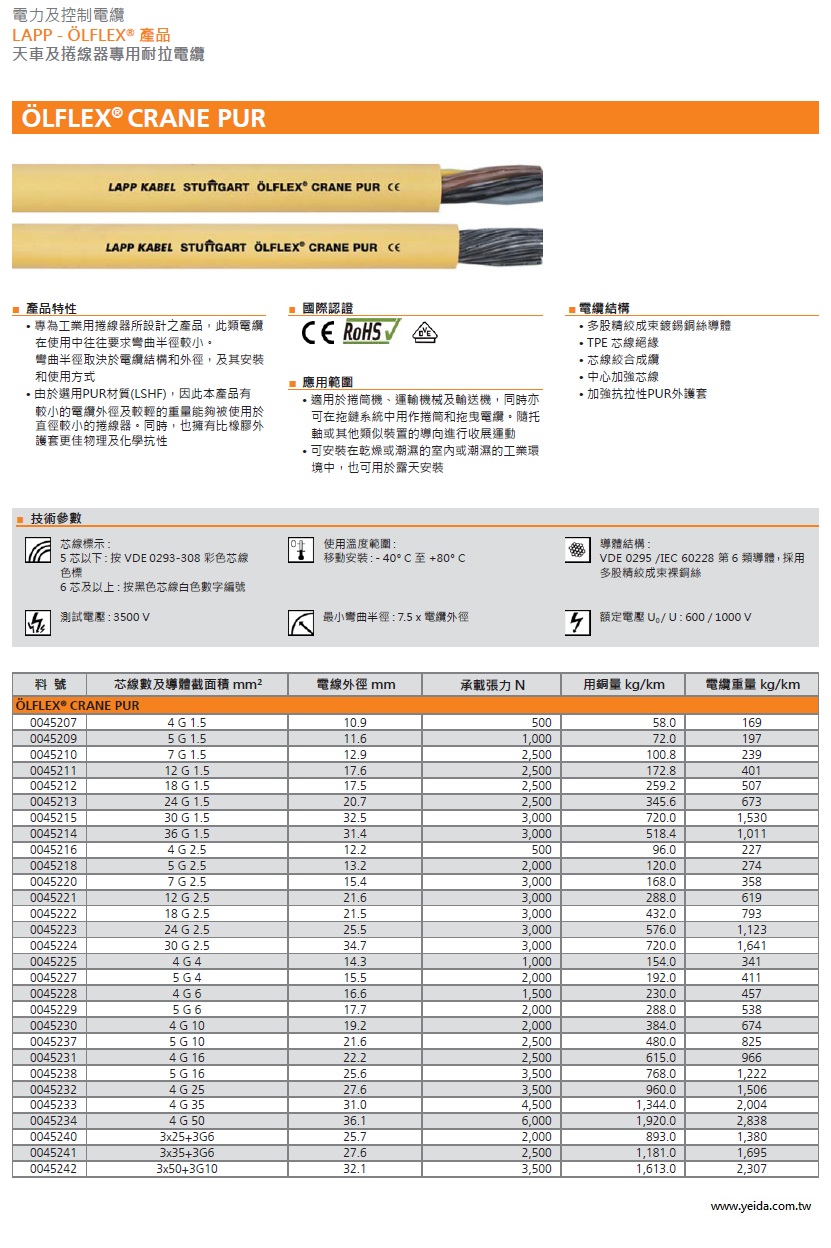Image resolution: width=831 pixels, height=1248 pixels.
Task: Click the 芯線數及導體截面積 mm² column header
Action: click(187, 684)
